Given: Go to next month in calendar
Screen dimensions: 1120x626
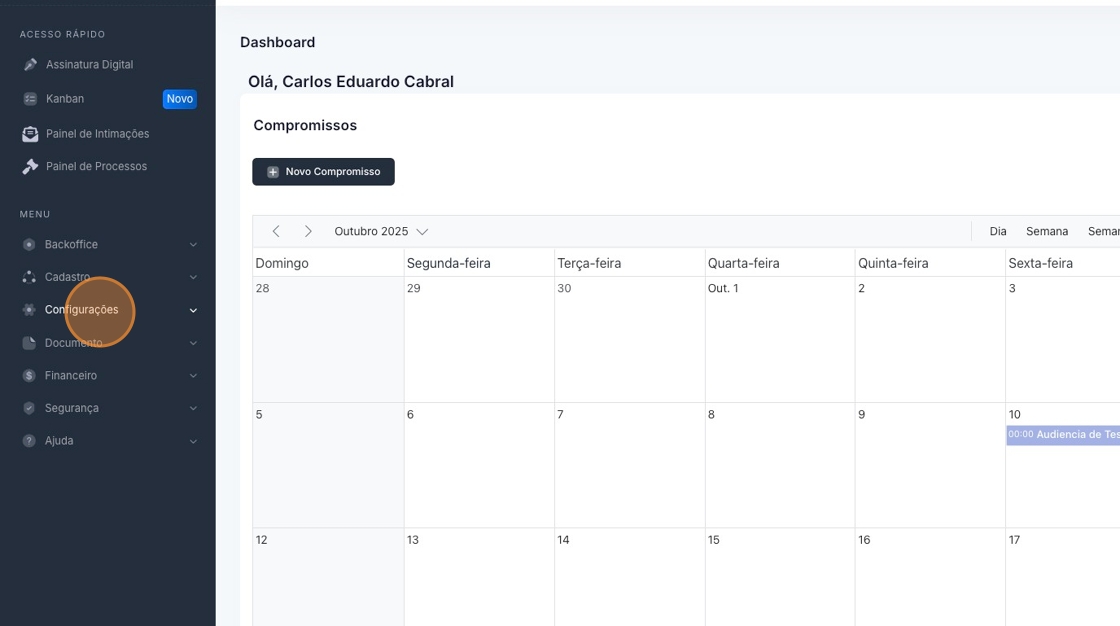Looking at the screenshot, I should point(308,231).
